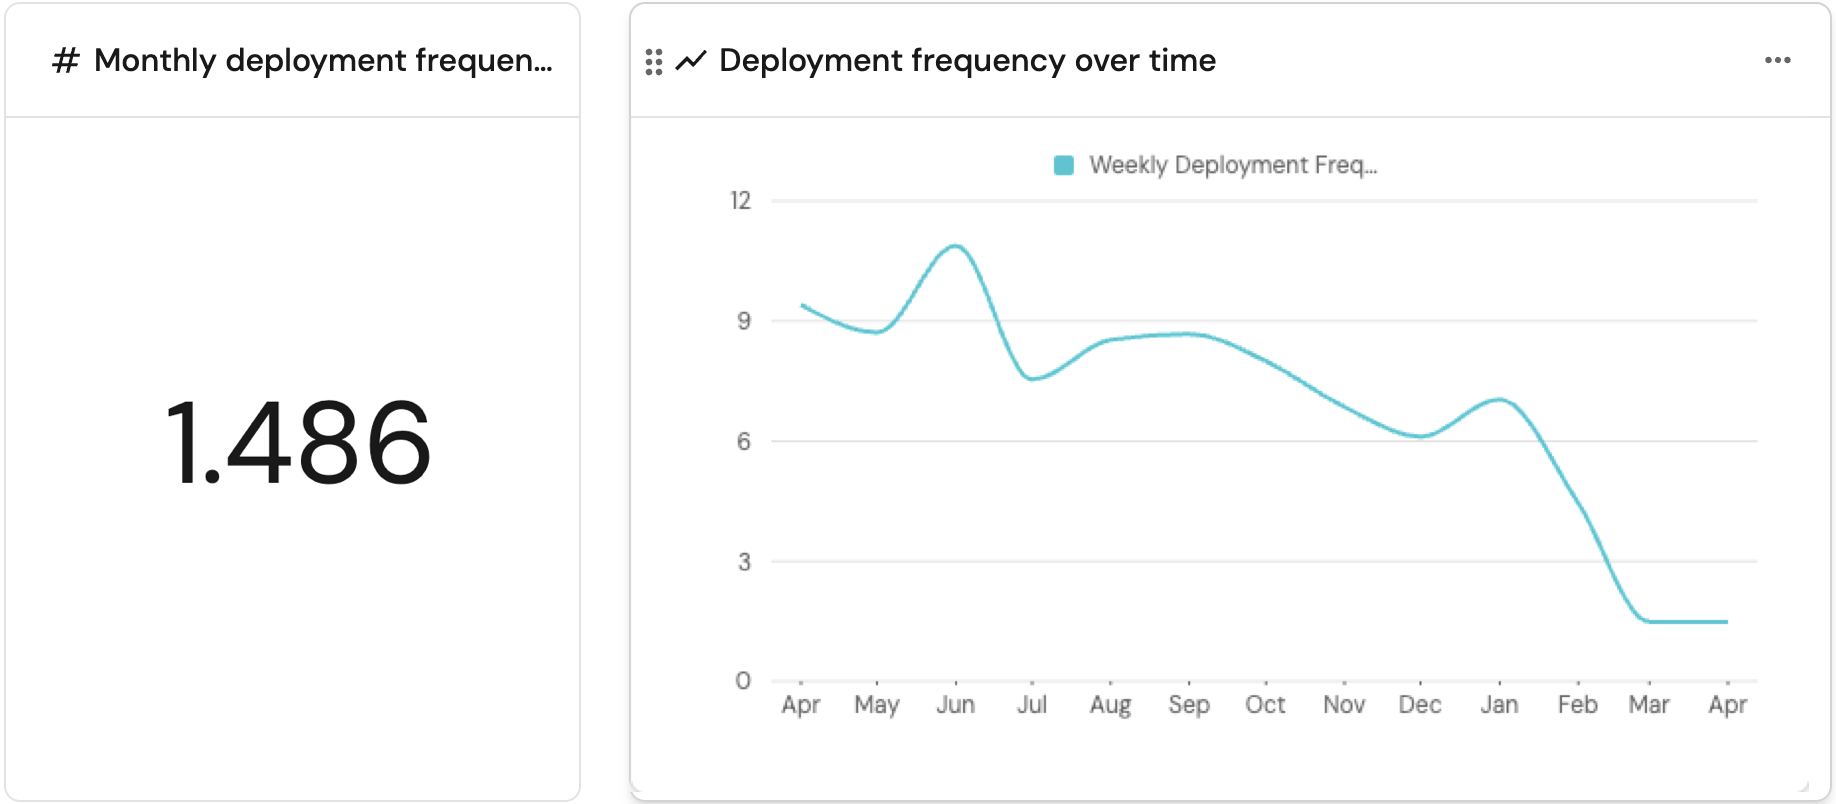
Task: Click the Deployment frequency over time title
Action: coord(967,61)
